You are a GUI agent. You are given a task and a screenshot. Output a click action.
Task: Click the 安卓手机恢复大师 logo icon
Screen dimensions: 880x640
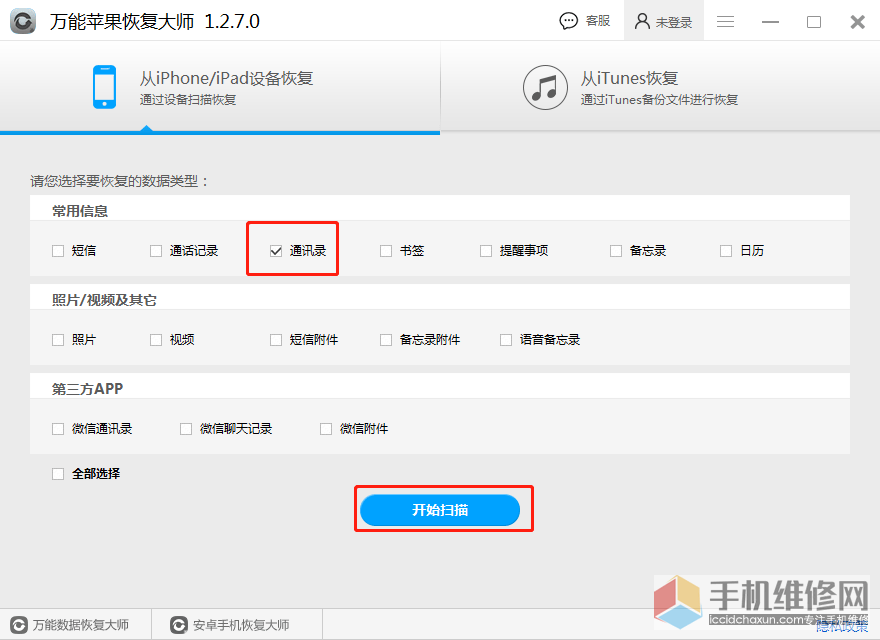coord(178,625)
